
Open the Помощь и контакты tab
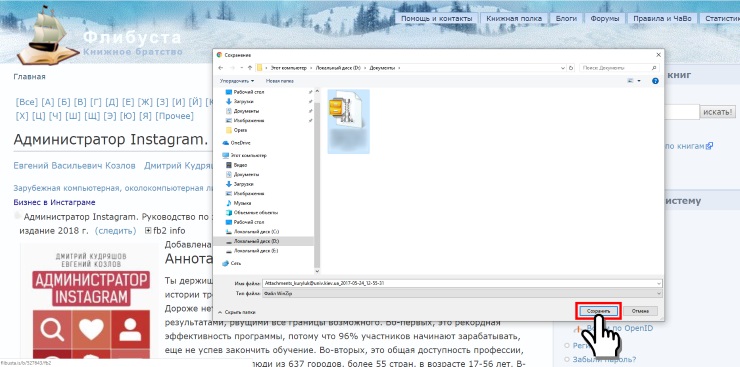point(437,18)
